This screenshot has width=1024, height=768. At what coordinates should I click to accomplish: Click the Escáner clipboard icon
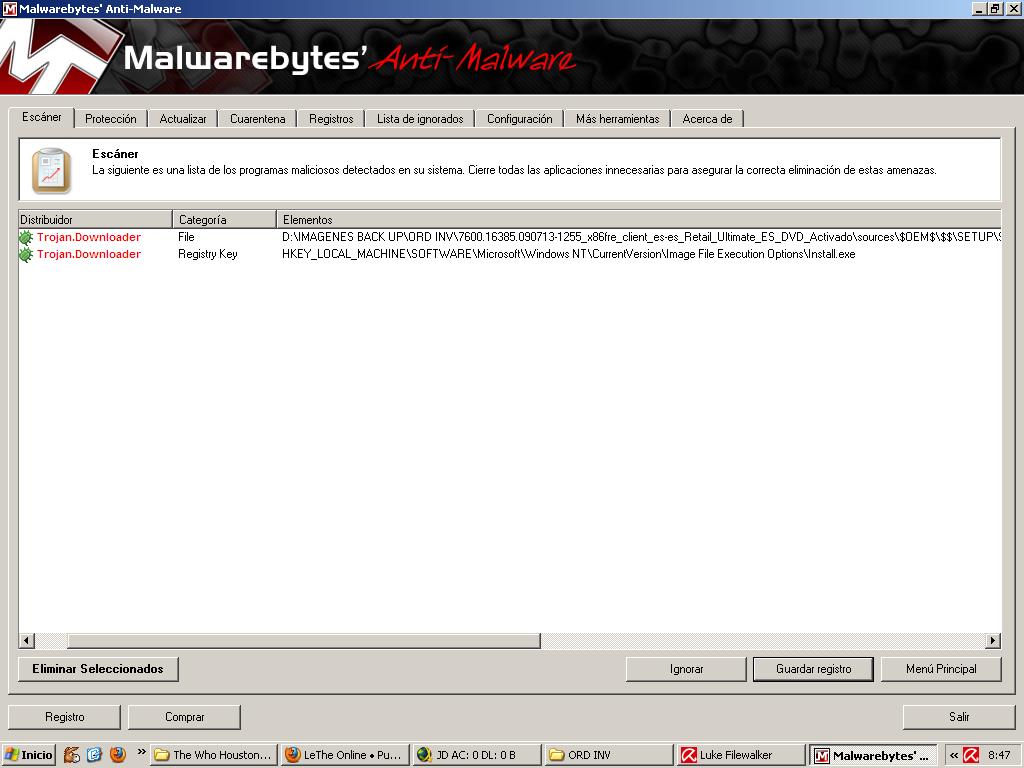click(52, 170)
